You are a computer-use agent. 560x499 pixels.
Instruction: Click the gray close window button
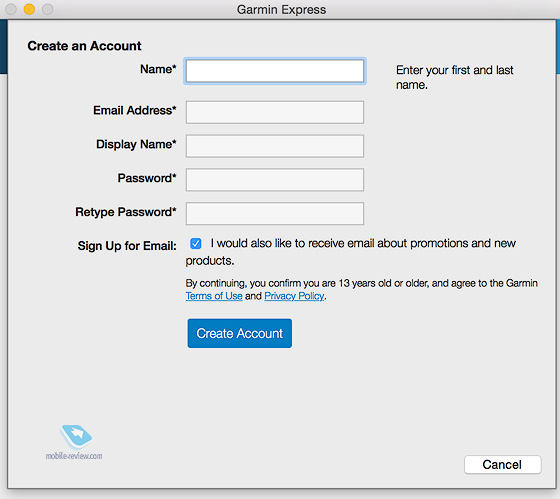(x=11, y=9)
